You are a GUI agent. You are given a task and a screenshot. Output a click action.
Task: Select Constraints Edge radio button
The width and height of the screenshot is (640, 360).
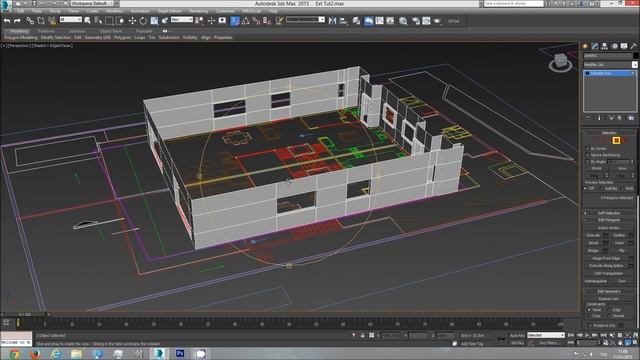tap(609, 310)
